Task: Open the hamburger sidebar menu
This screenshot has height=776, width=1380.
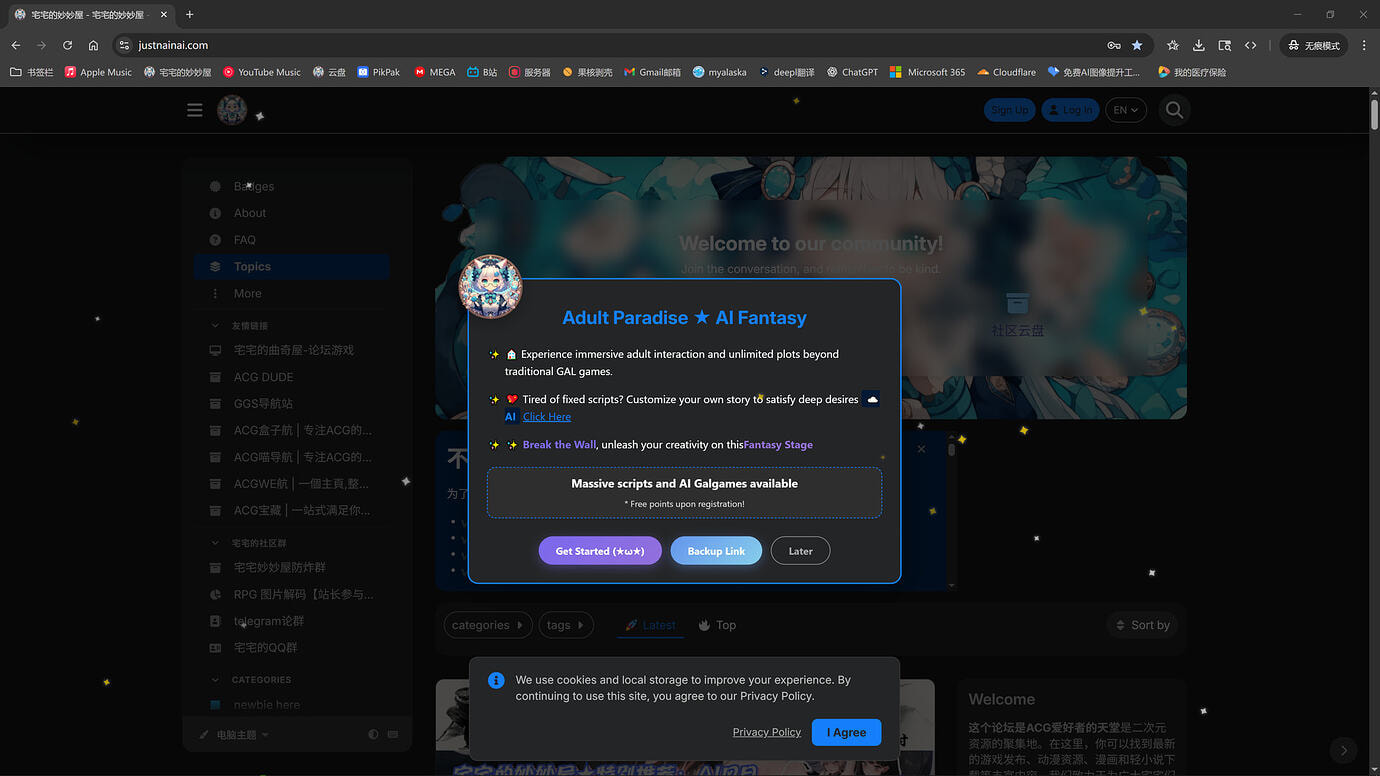Action: click(195, 110)
